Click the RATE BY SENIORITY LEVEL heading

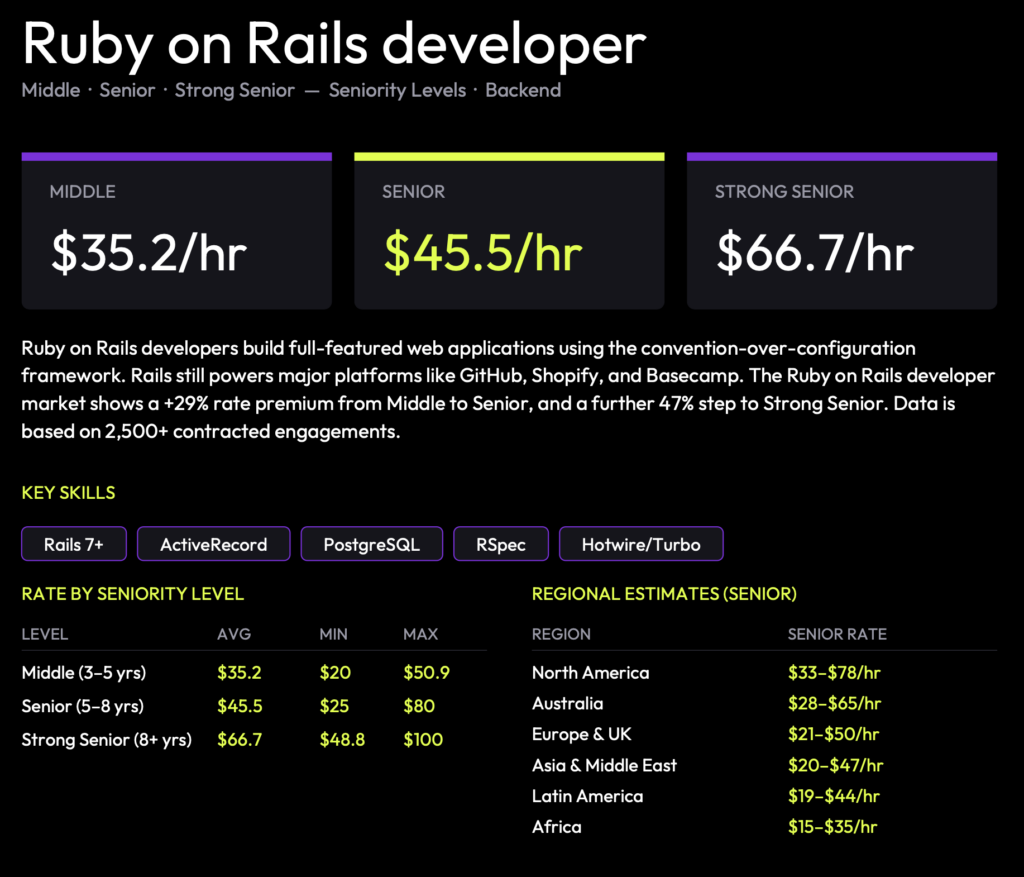point(133,594)
